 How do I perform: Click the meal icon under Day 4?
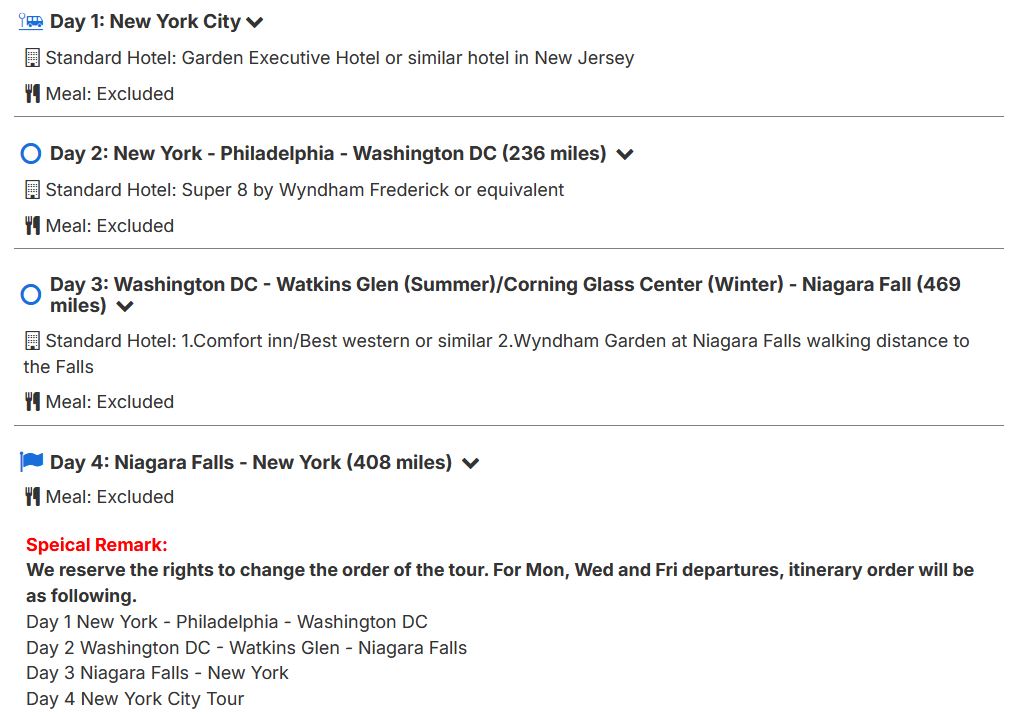click(32, 497)
